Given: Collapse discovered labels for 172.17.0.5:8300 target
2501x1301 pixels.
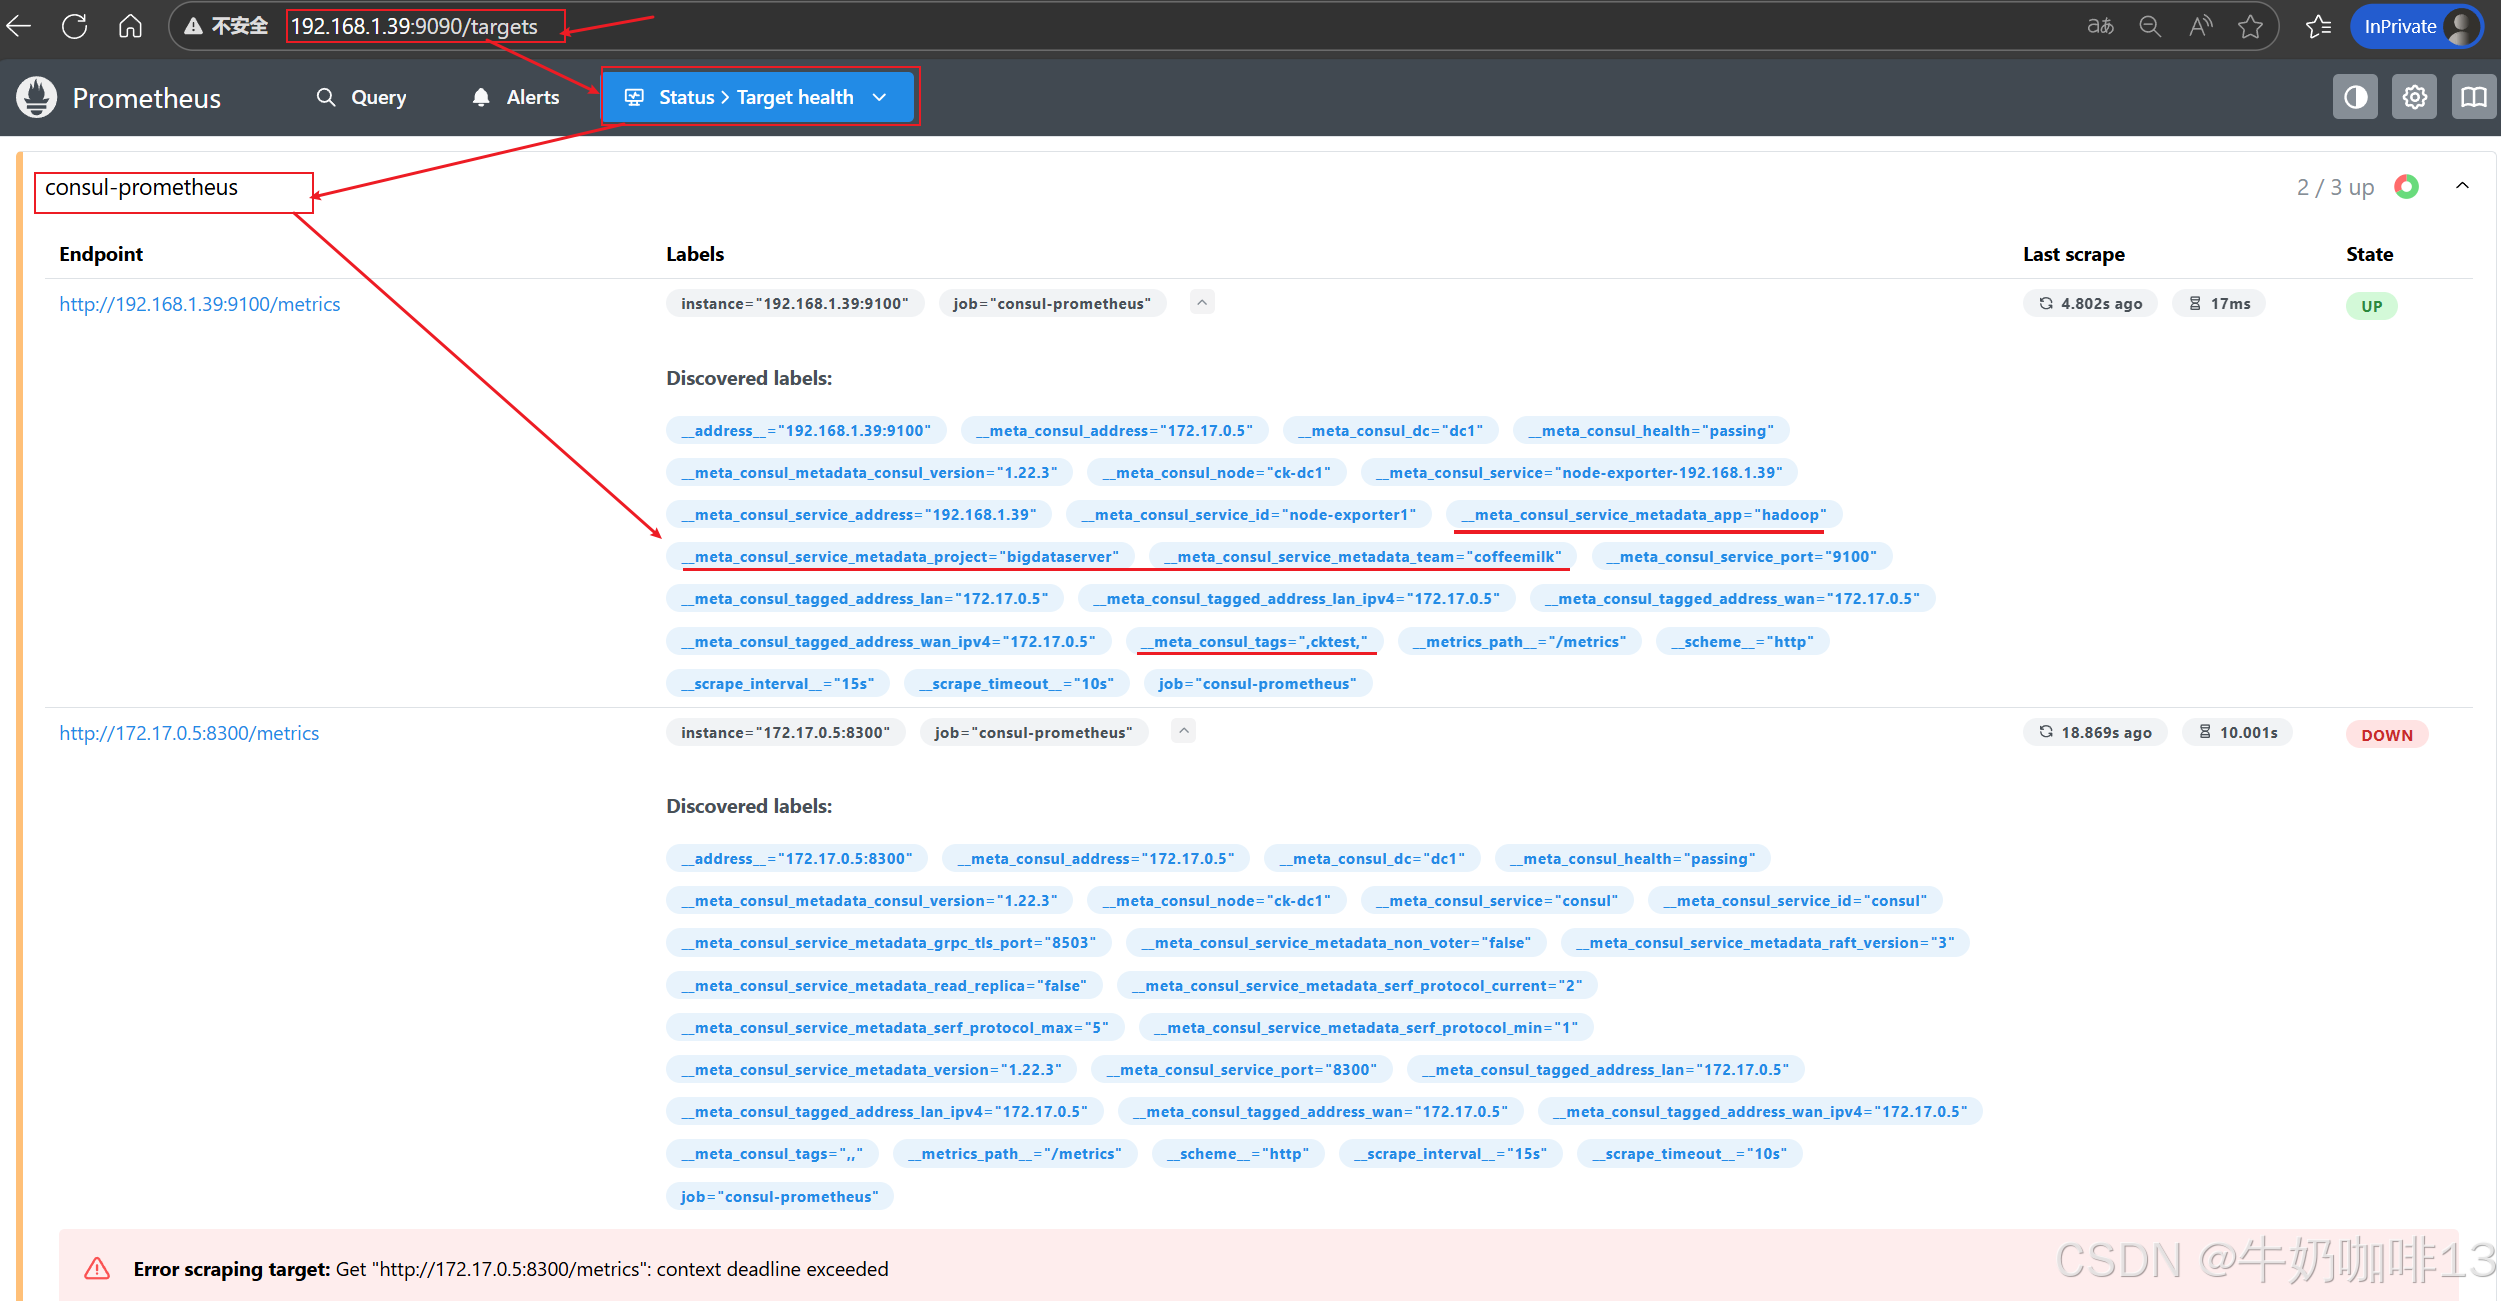Looking at the screenshot, I should (x=1183, y=731).
